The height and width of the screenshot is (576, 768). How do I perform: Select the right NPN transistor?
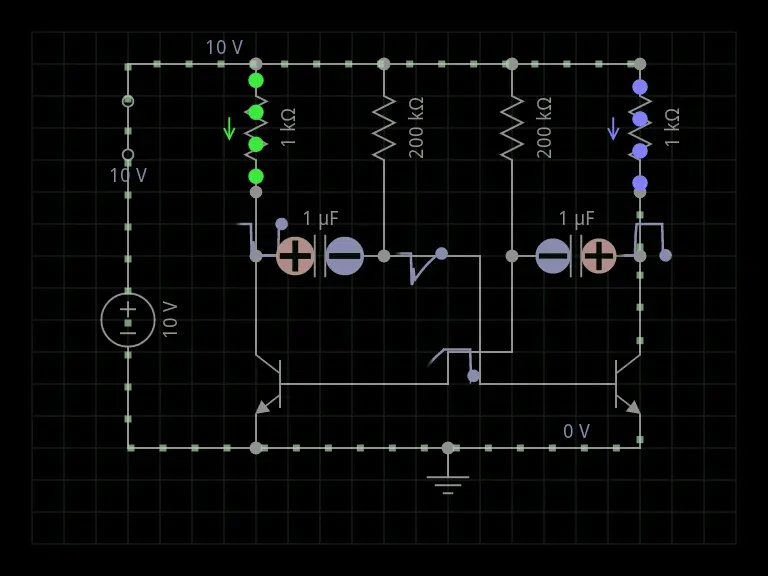(x=627, y=384)
